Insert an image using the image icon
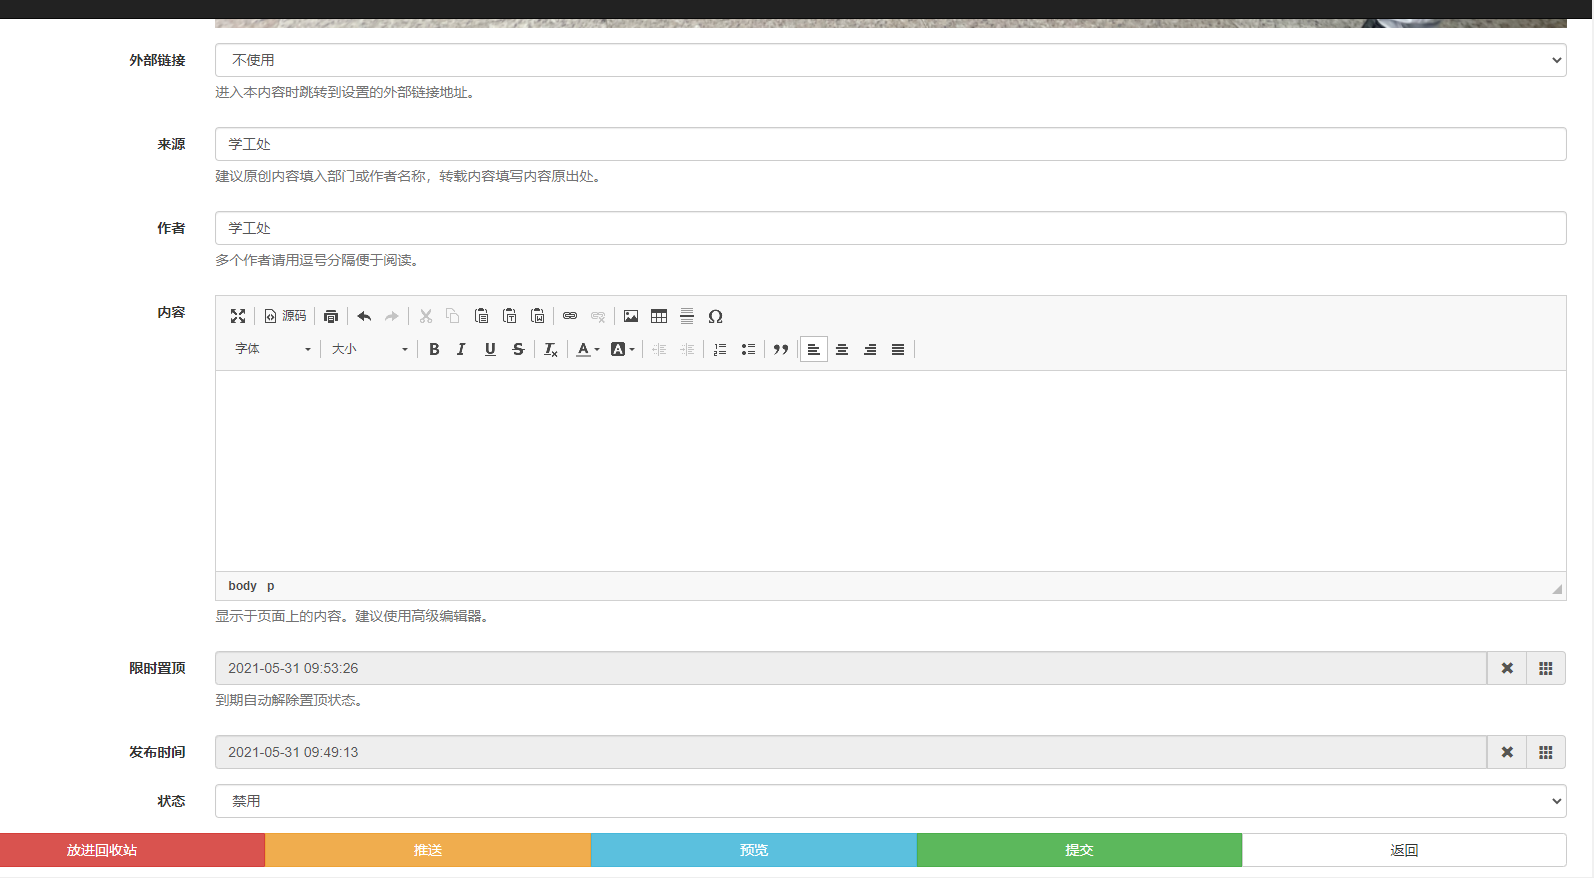 [x=631, y=316]
